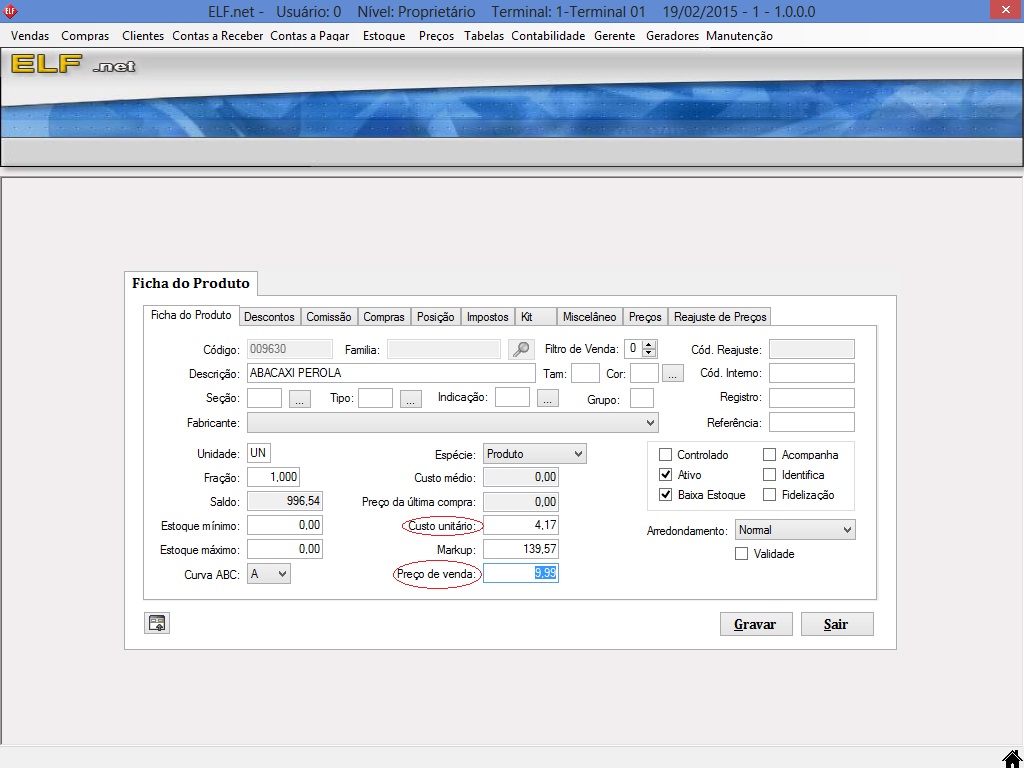Screen dimensions: 1024x768
Task: Enable the Fidelização checkbox
Action: point(769,494)
